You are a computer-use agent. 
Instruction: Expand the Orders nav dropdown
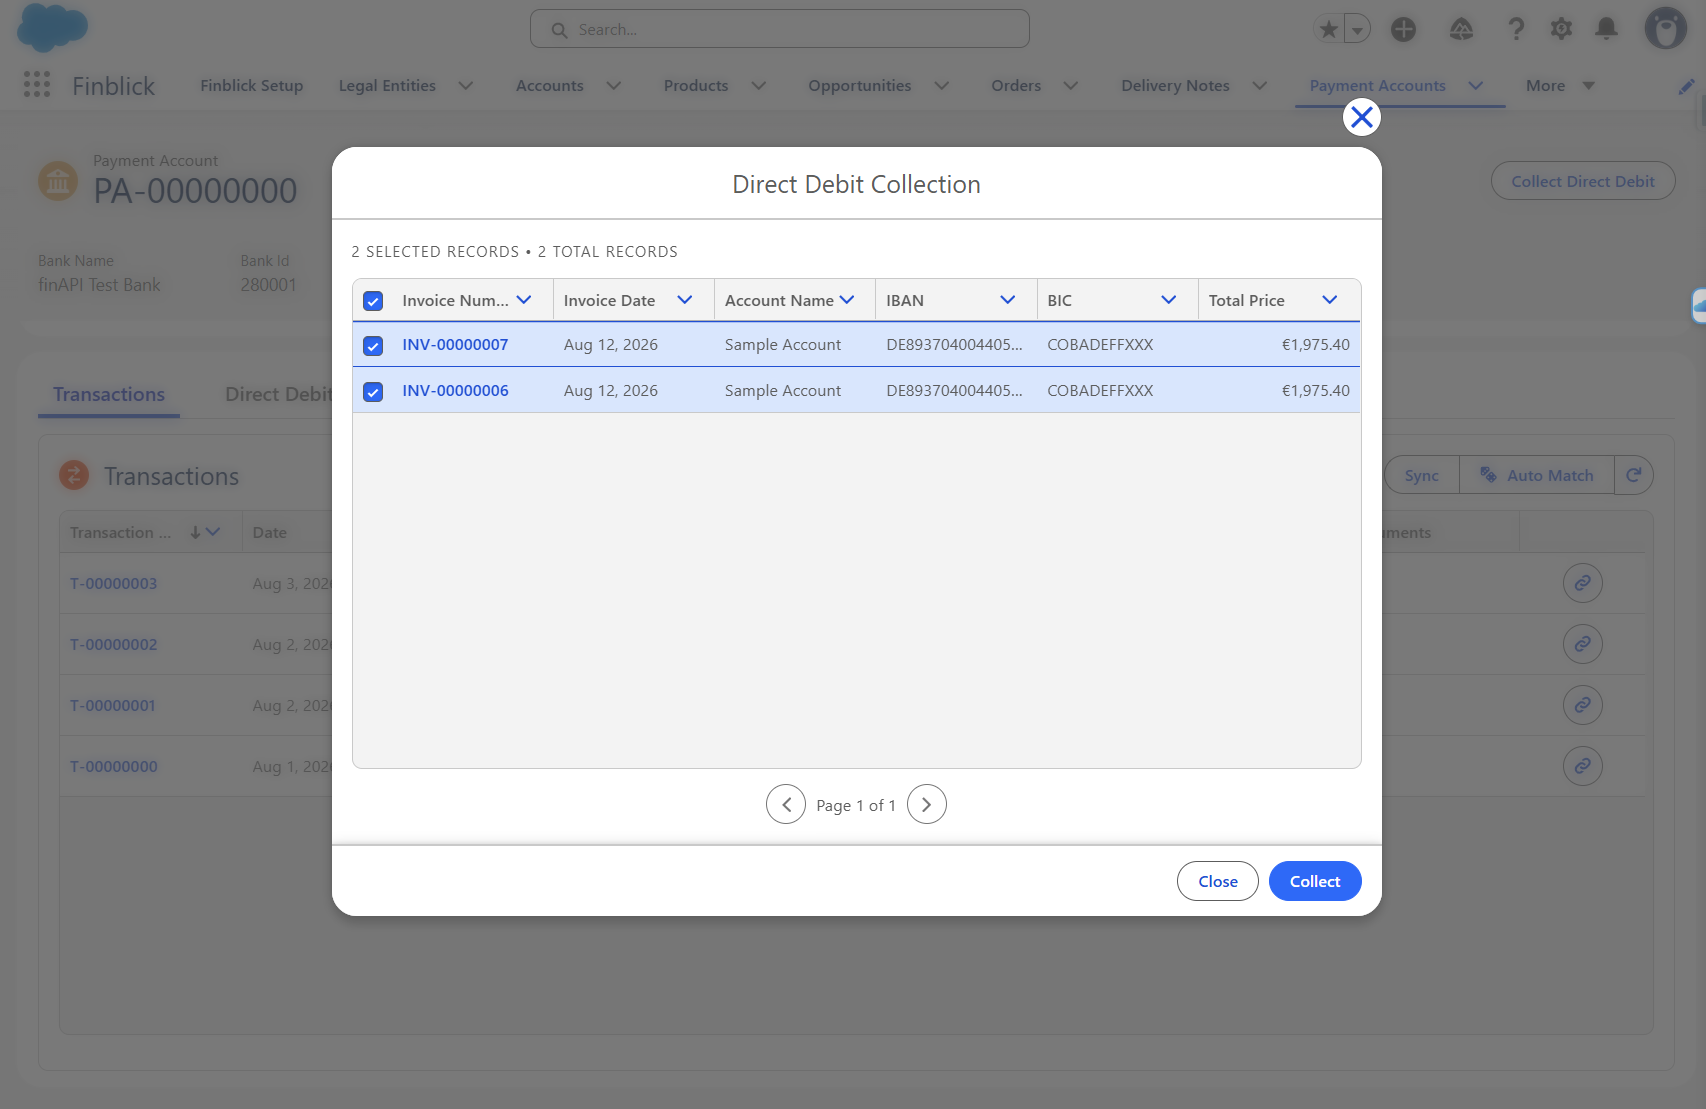(x=1071, y=86)
